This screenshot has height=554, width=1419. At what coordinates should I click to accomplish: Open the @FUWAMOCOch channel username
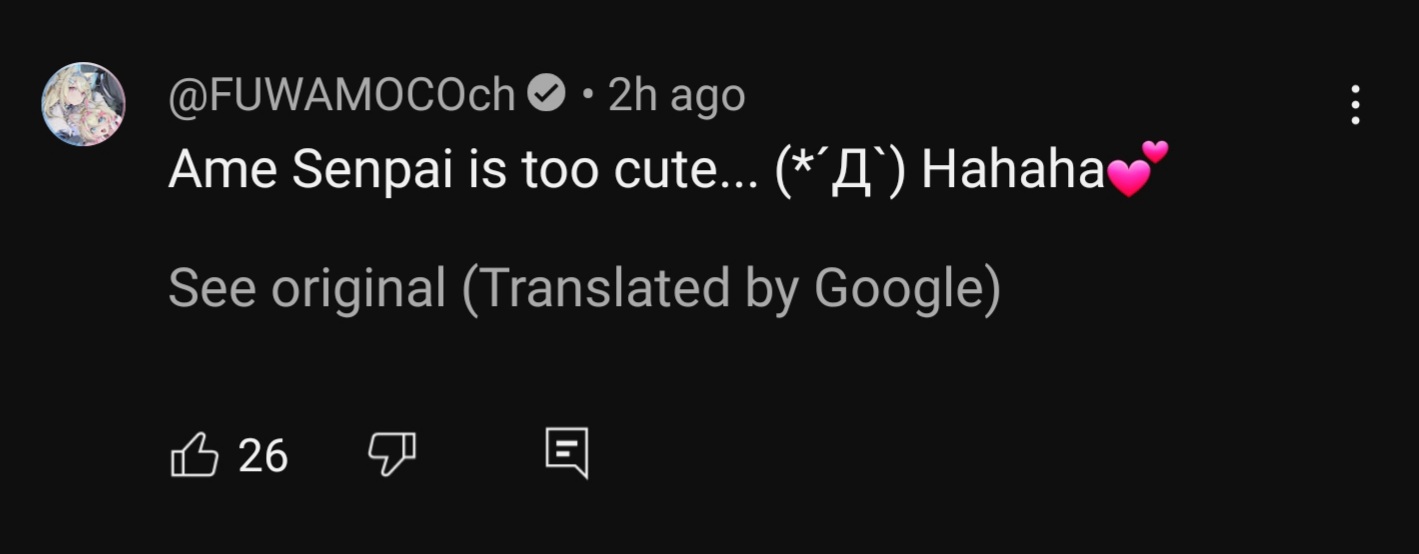tap(341, 96)
